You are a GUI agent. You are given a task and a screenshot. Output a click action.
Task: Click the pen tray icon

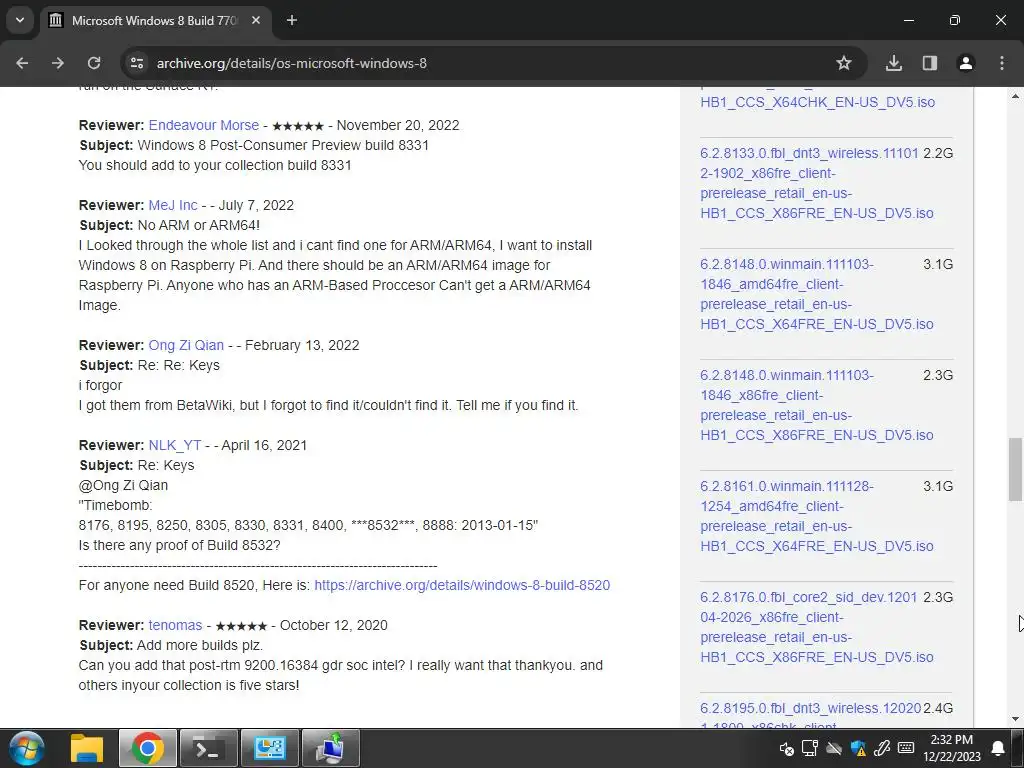pos(882,748)
